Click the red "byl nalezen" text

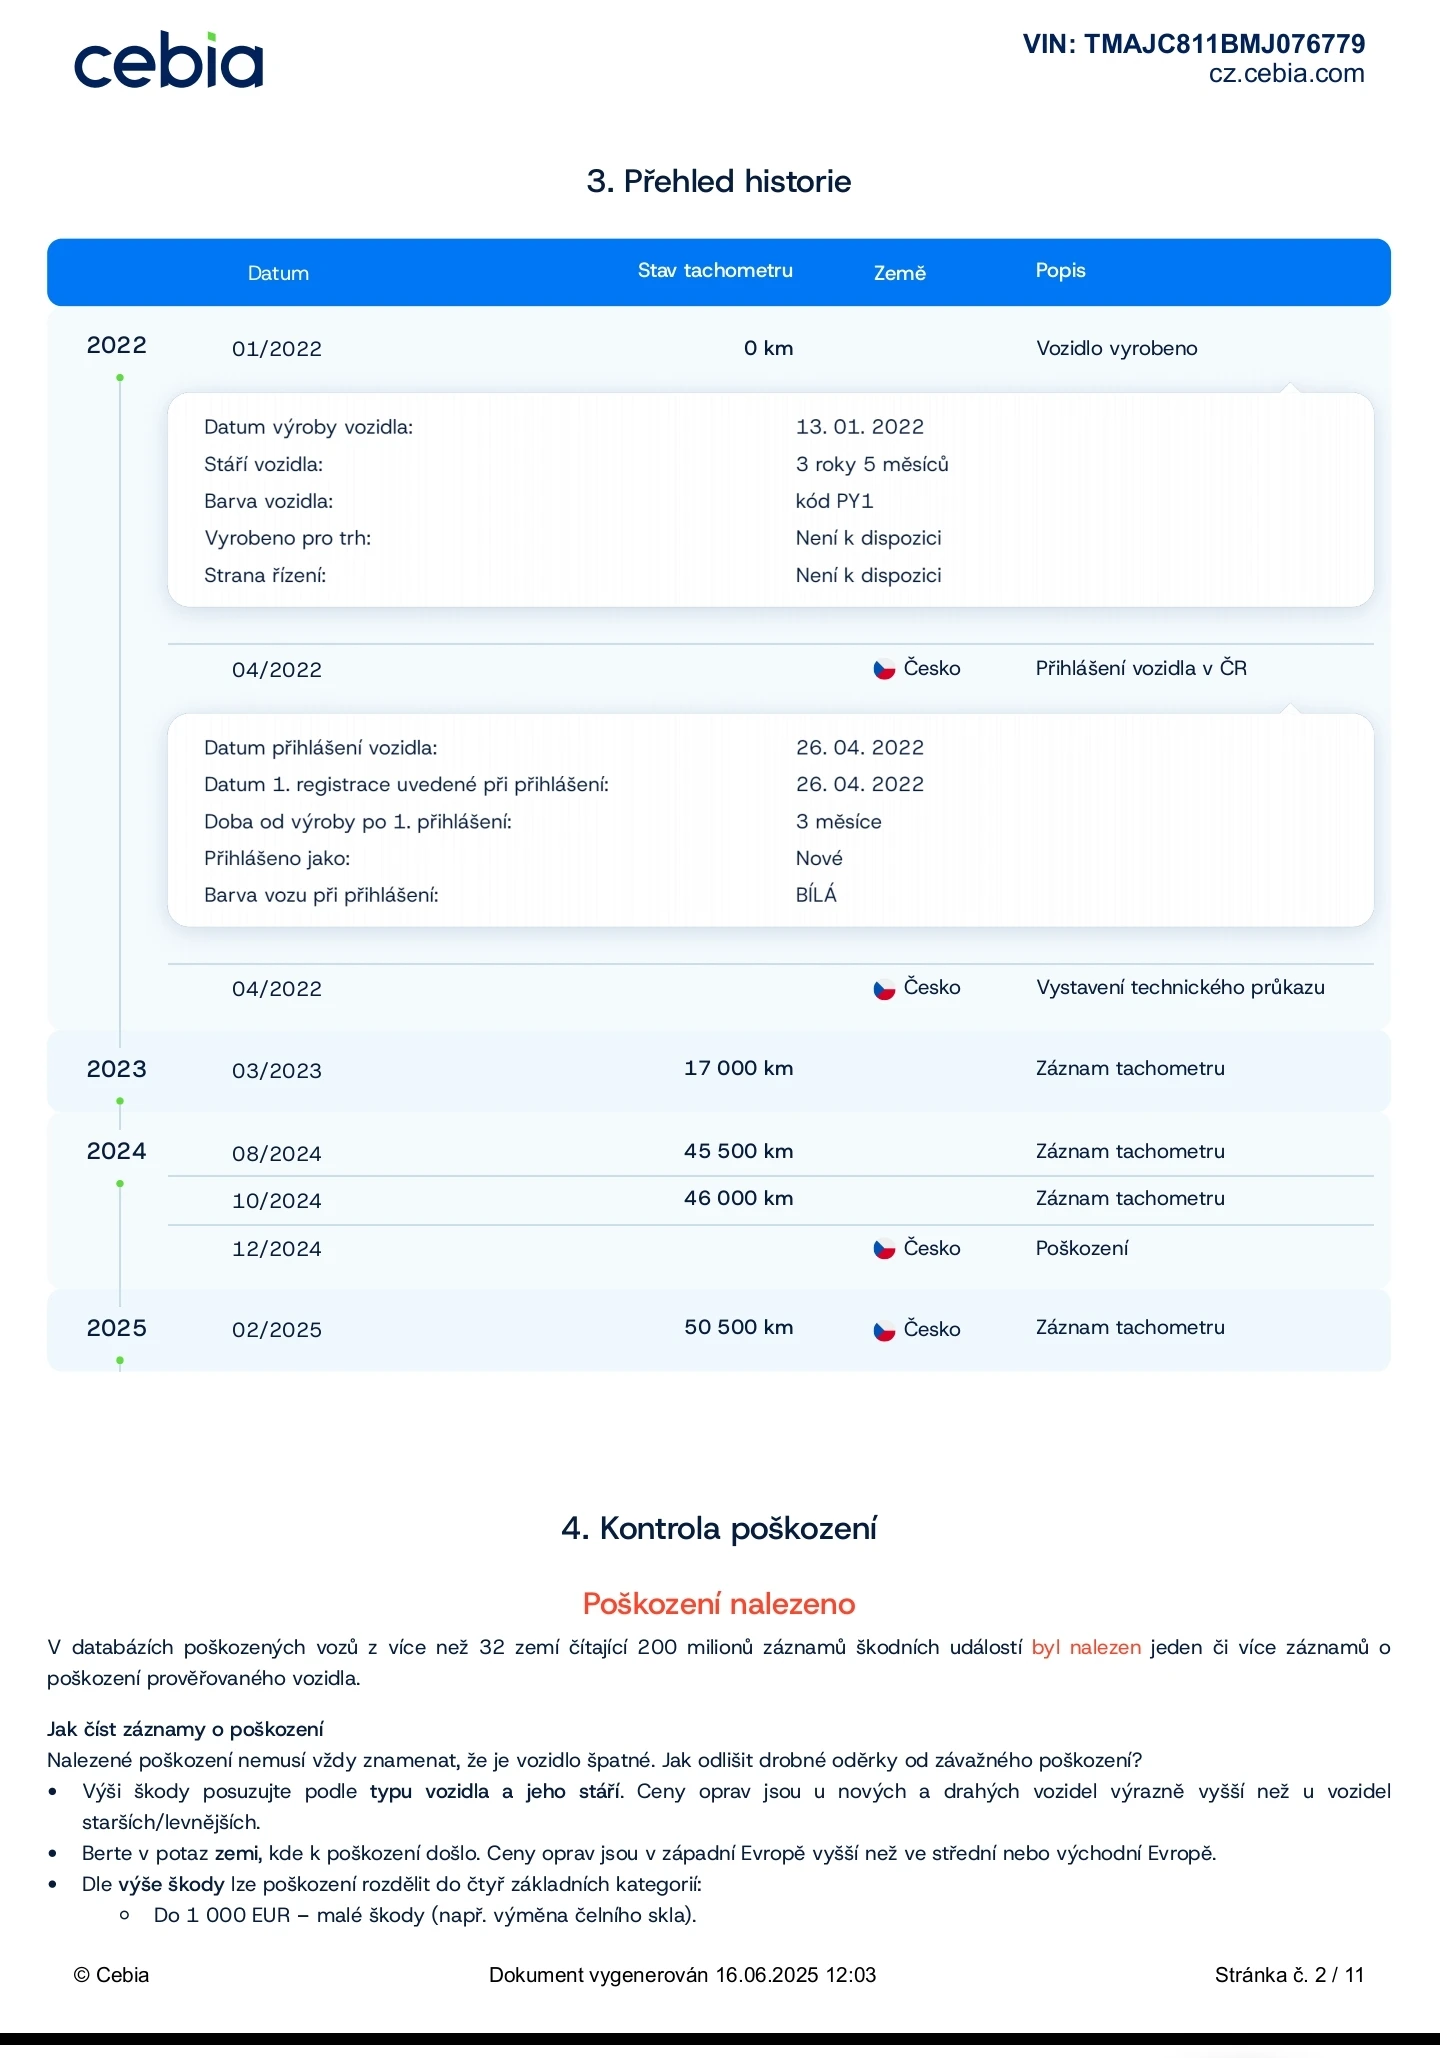(x=1086, y=1647)
